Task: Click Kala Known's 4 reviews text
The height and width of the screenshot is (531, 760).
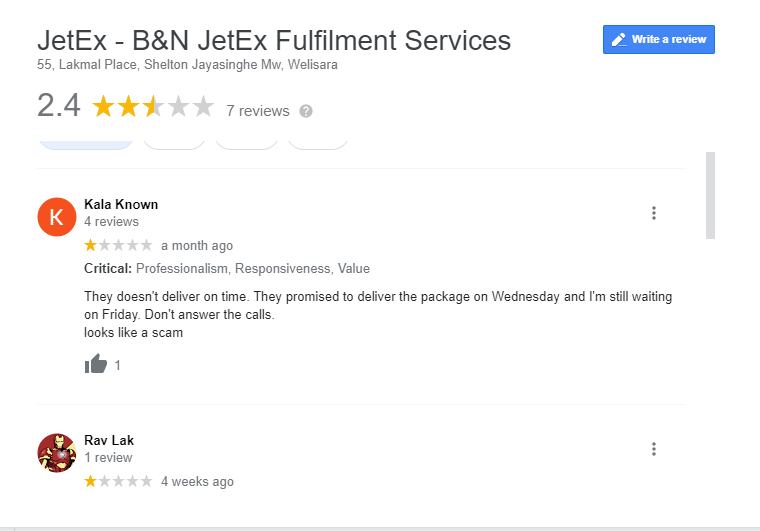Action: click(111, 221)
